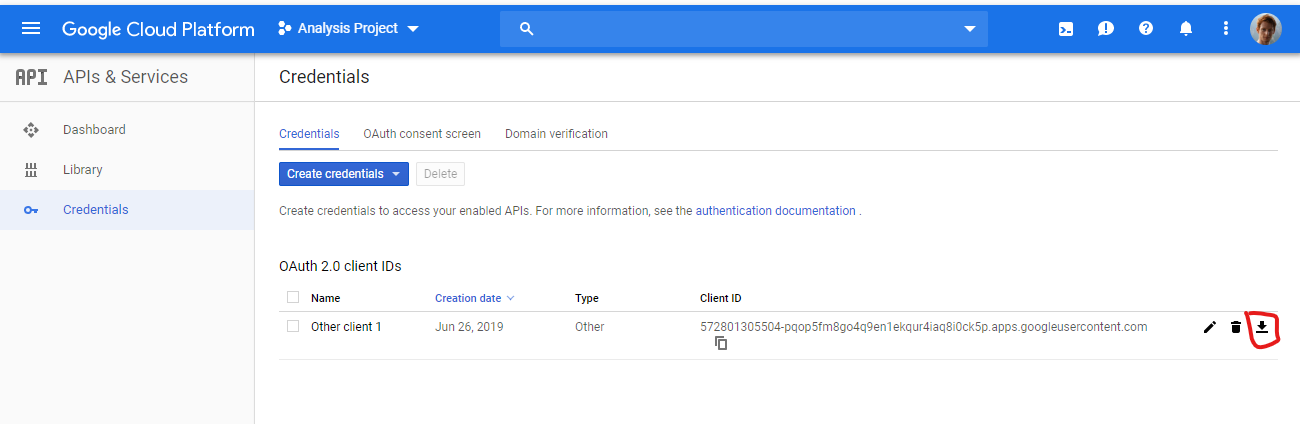The width and height of the screenshot is (1300, 424).
Task: Click the Dashboard sidebar icon
Action: click(31, 130)
